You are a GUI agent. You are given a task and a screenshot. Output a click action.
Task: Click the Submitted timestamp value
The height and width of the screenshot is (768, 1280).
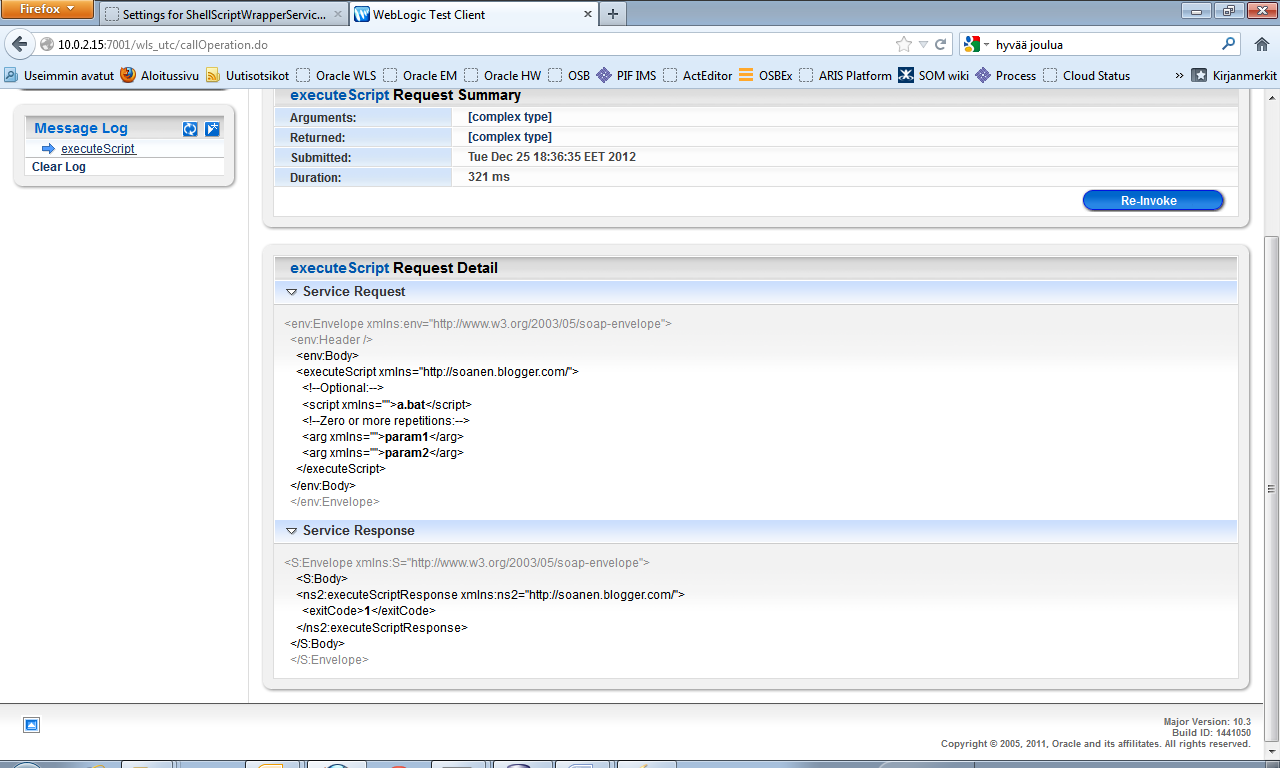[x=552, y=157]
